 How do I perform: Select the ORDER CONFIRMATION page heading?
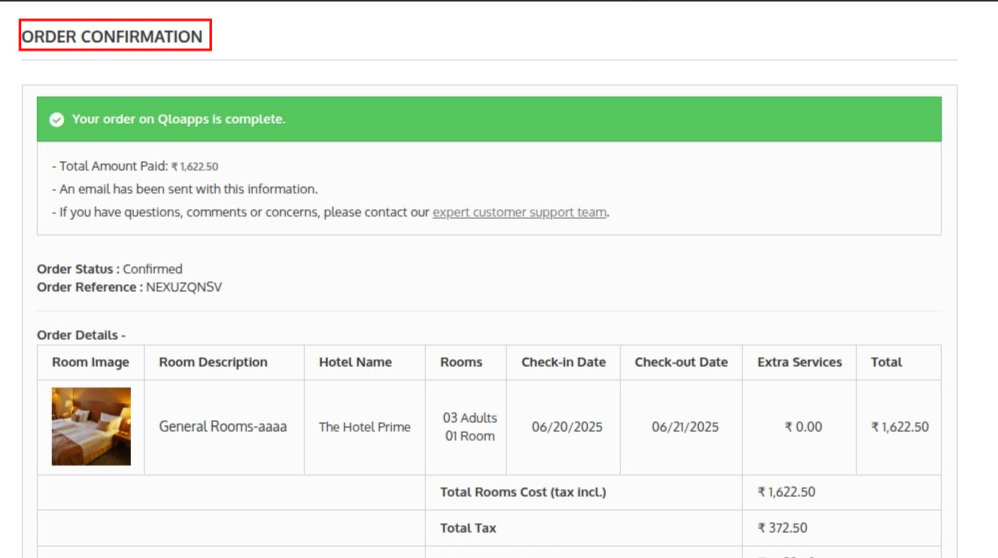112,37
